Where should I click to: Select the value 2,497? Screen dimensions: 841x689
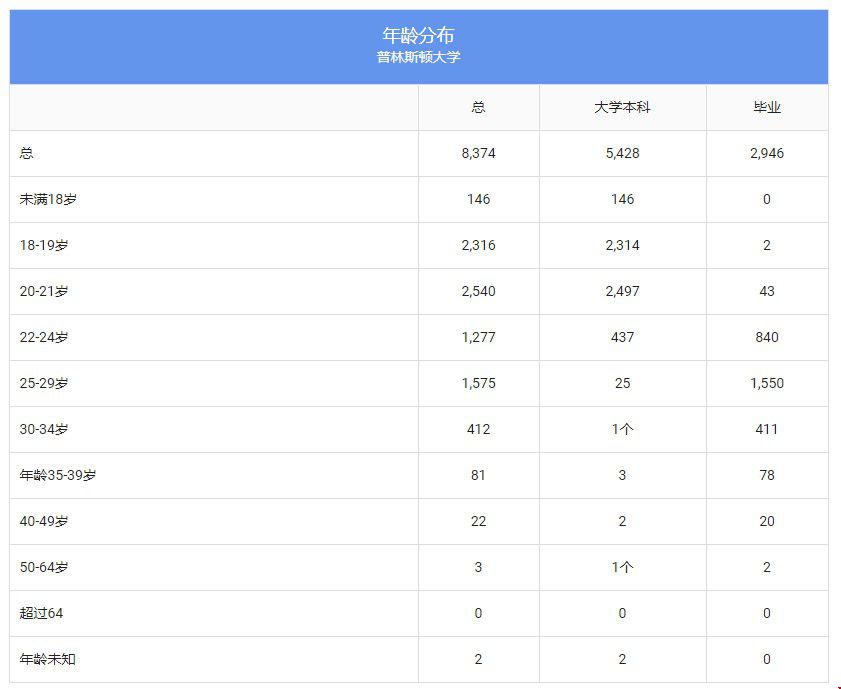click(622, 291)
